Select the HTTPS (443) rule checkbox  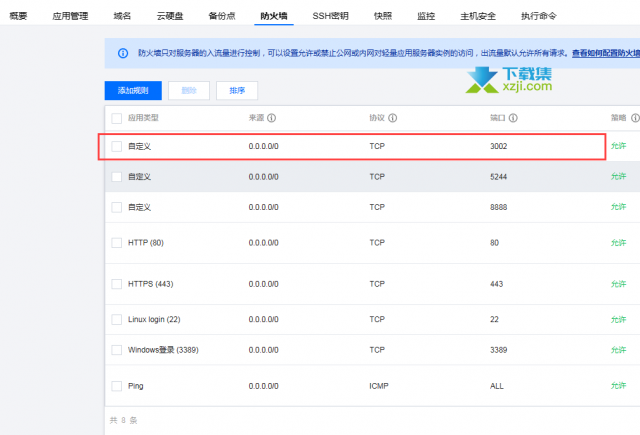pos(117,284)
